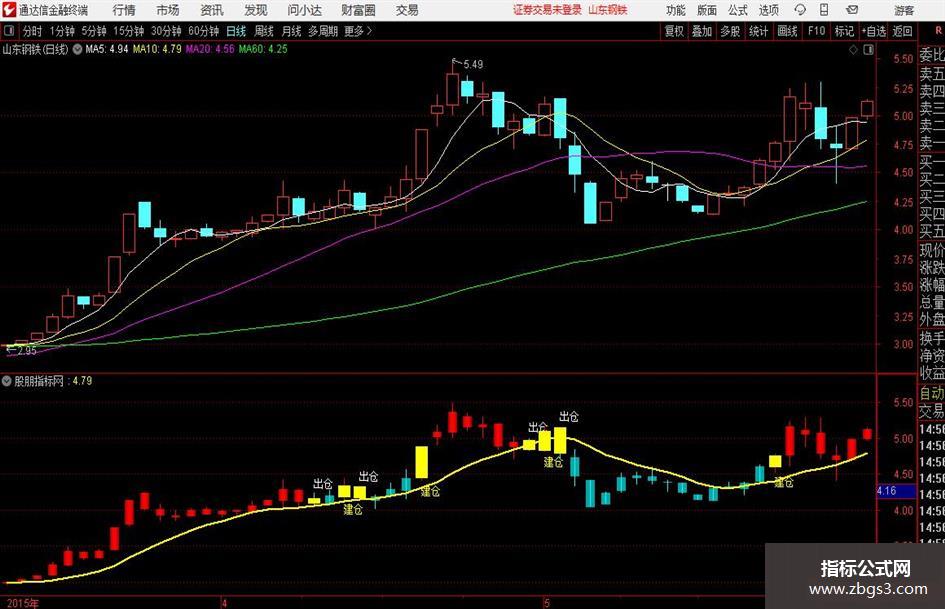945x609 pixels.
Task: Click the MA5: 4.94 indicator label
Action: coord(107,49)
